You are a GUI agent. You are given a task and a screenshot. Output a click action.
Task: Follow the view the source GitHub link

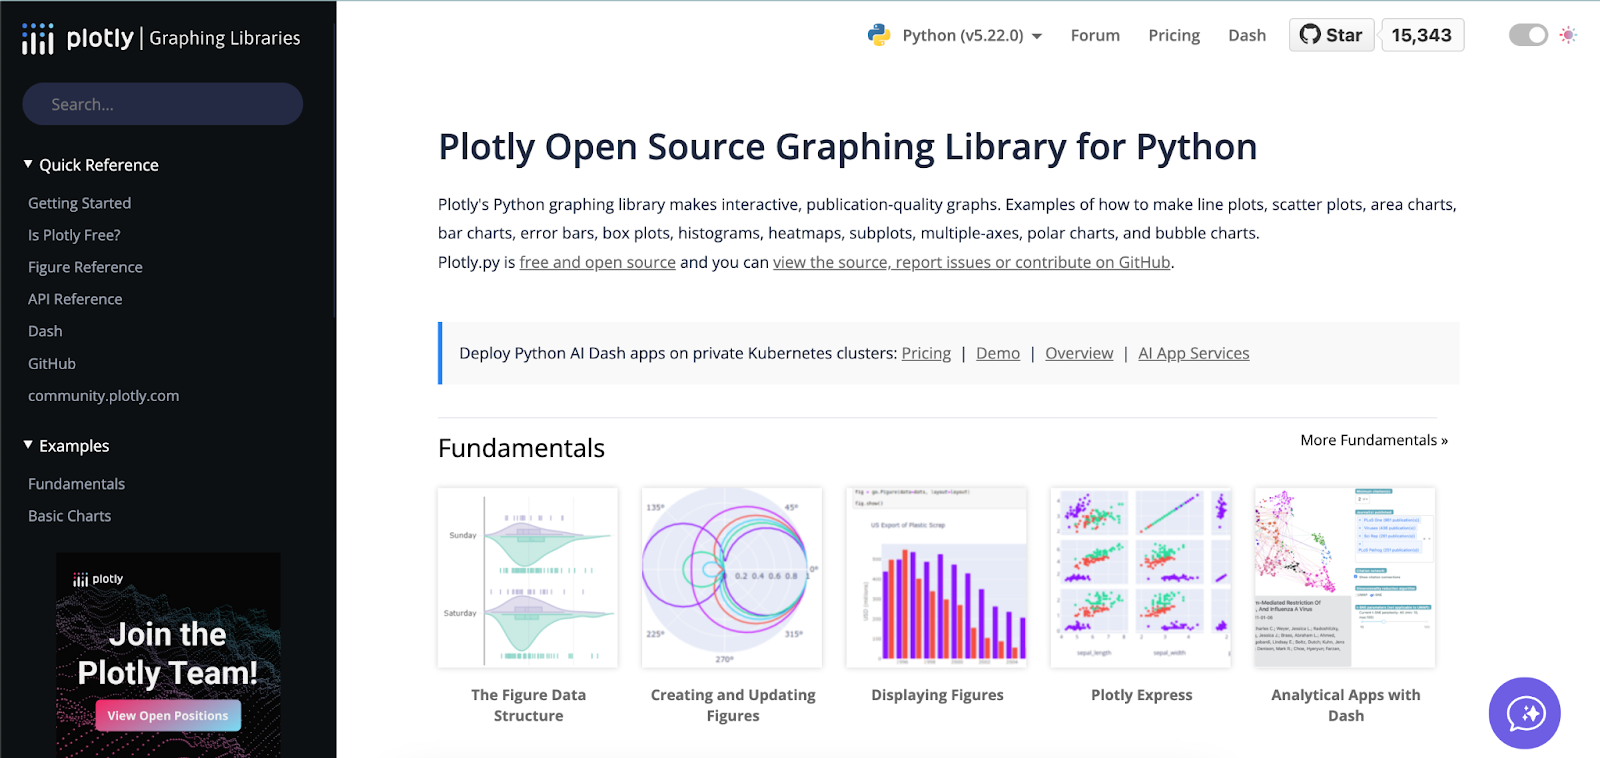click(972, 262)
